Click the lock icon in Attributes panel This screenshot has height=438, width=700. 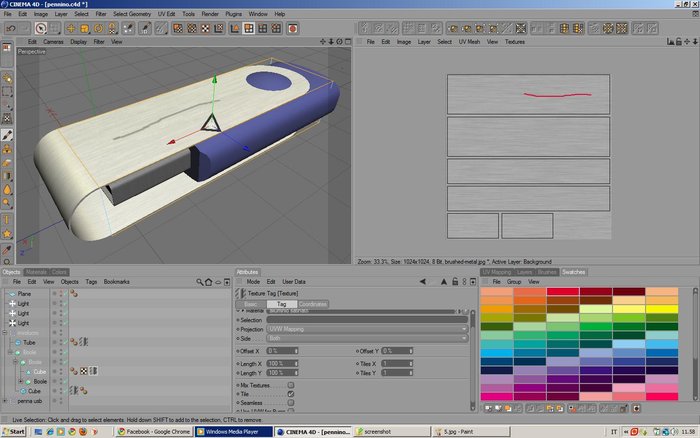coord(454,282)
